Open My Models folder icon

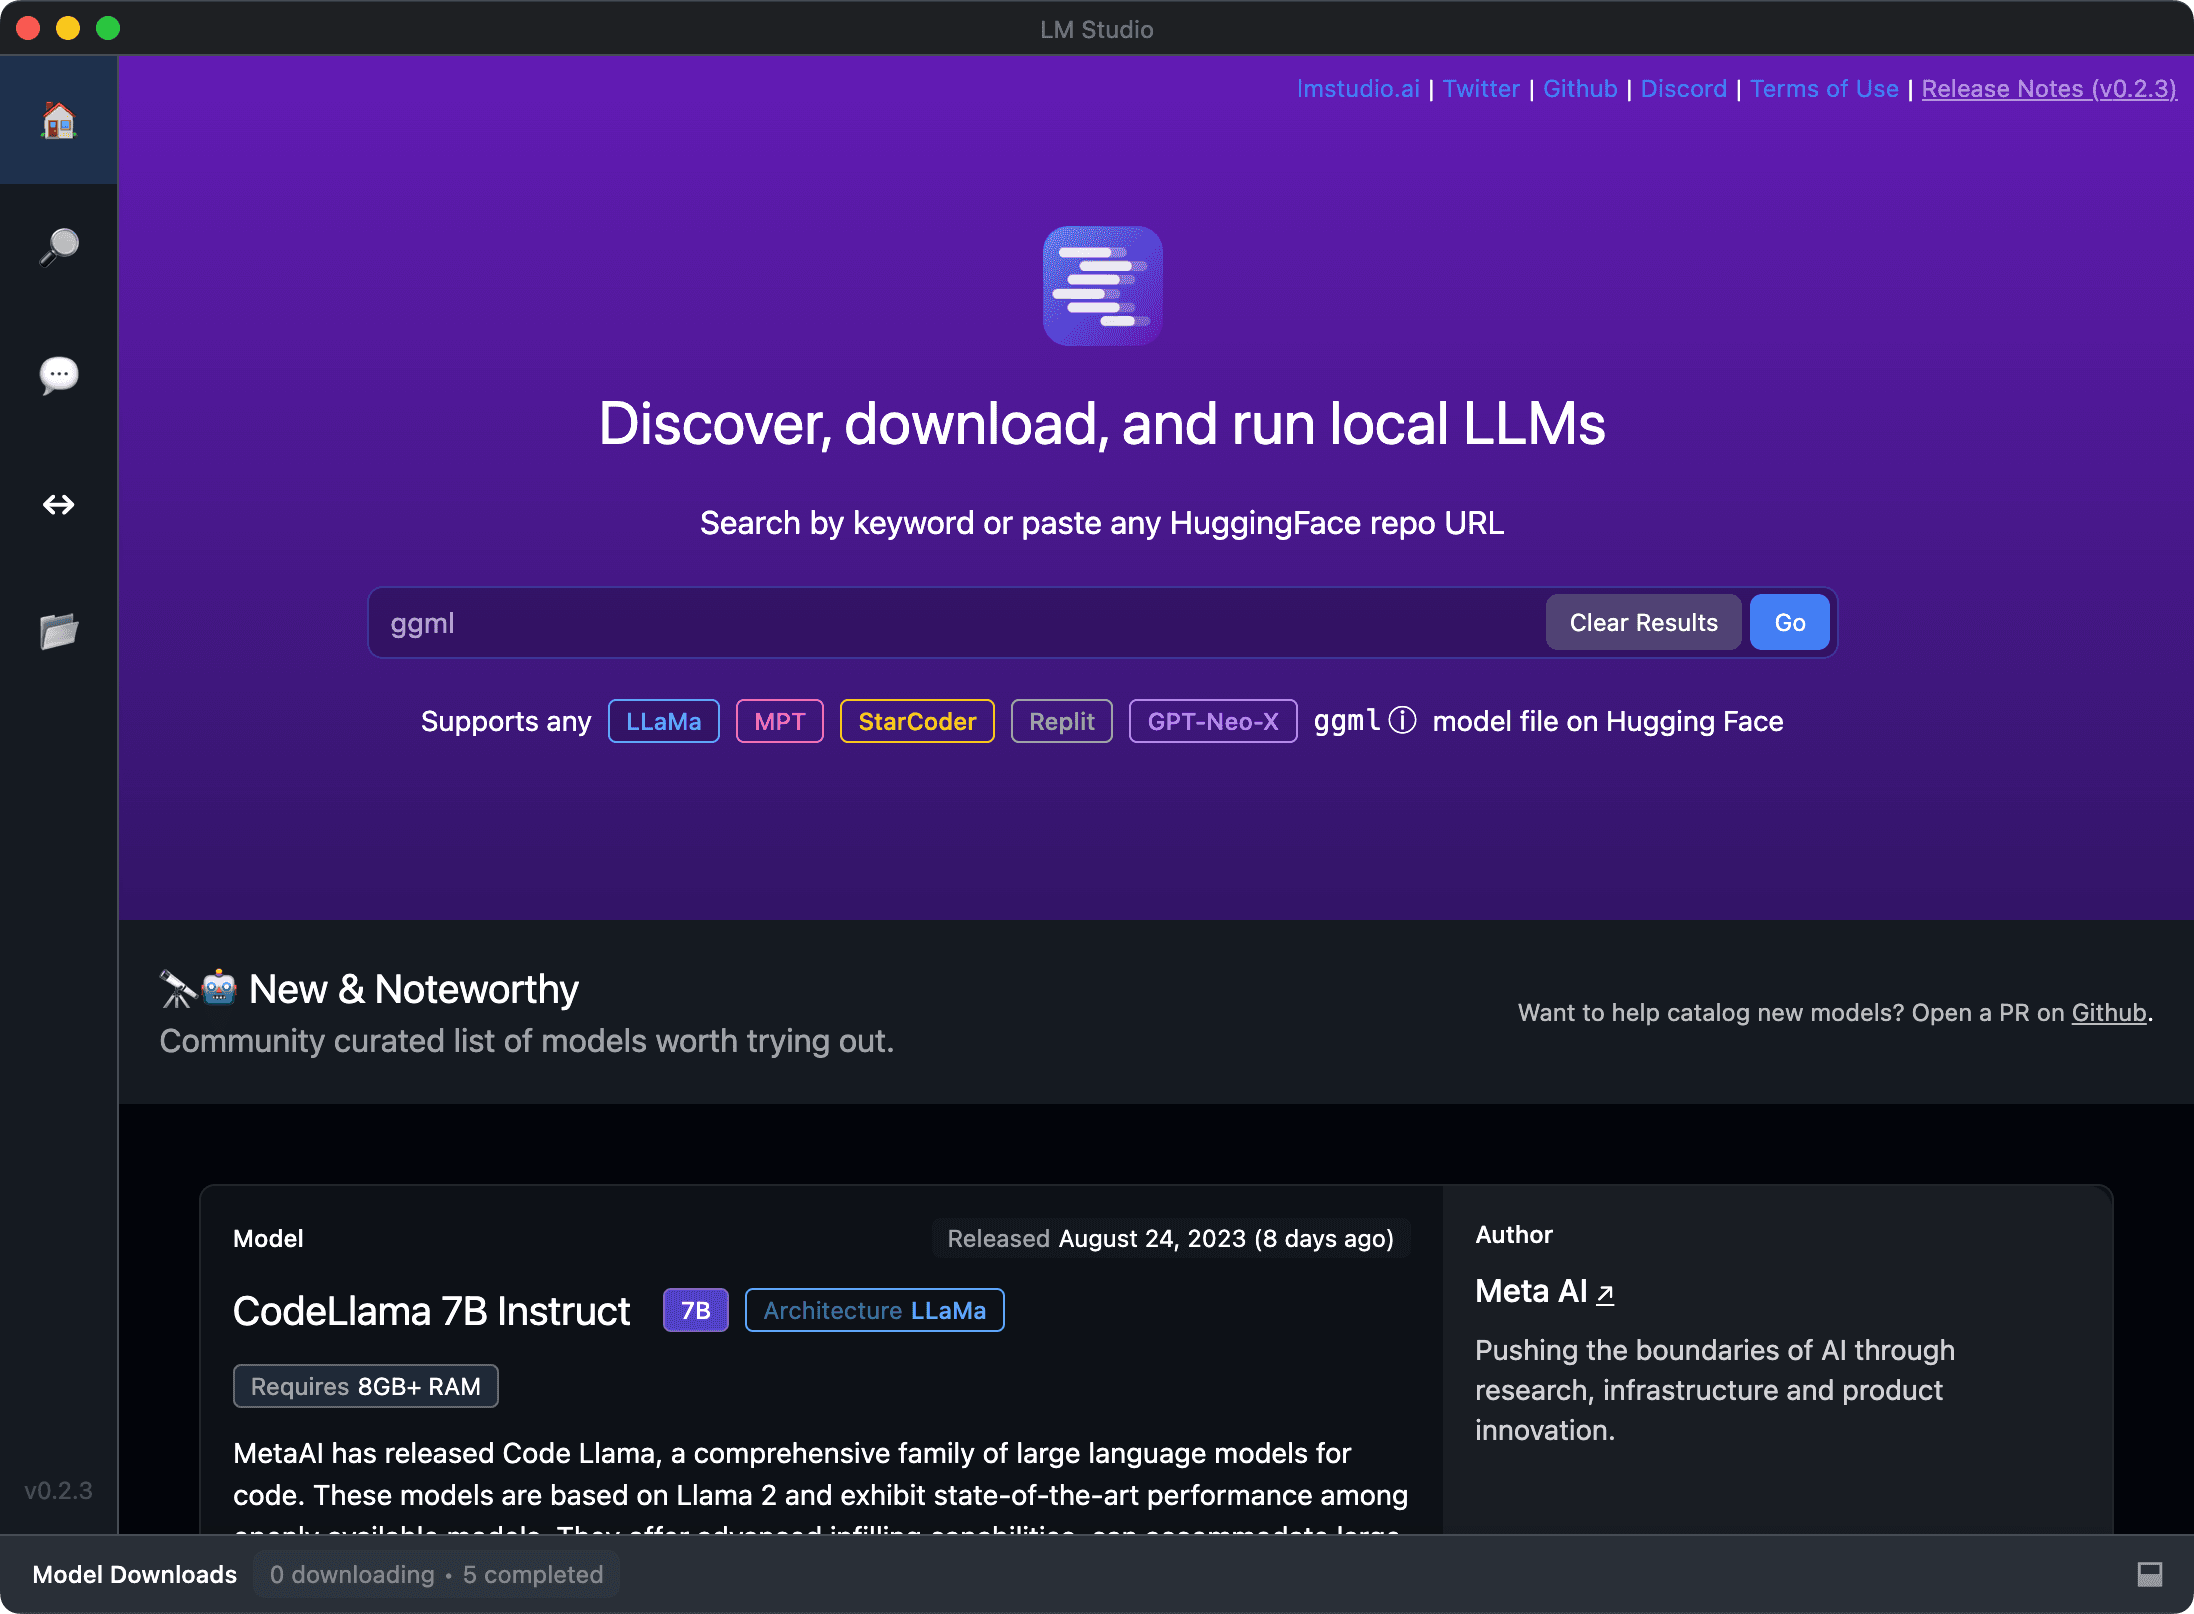click(58, 631)
